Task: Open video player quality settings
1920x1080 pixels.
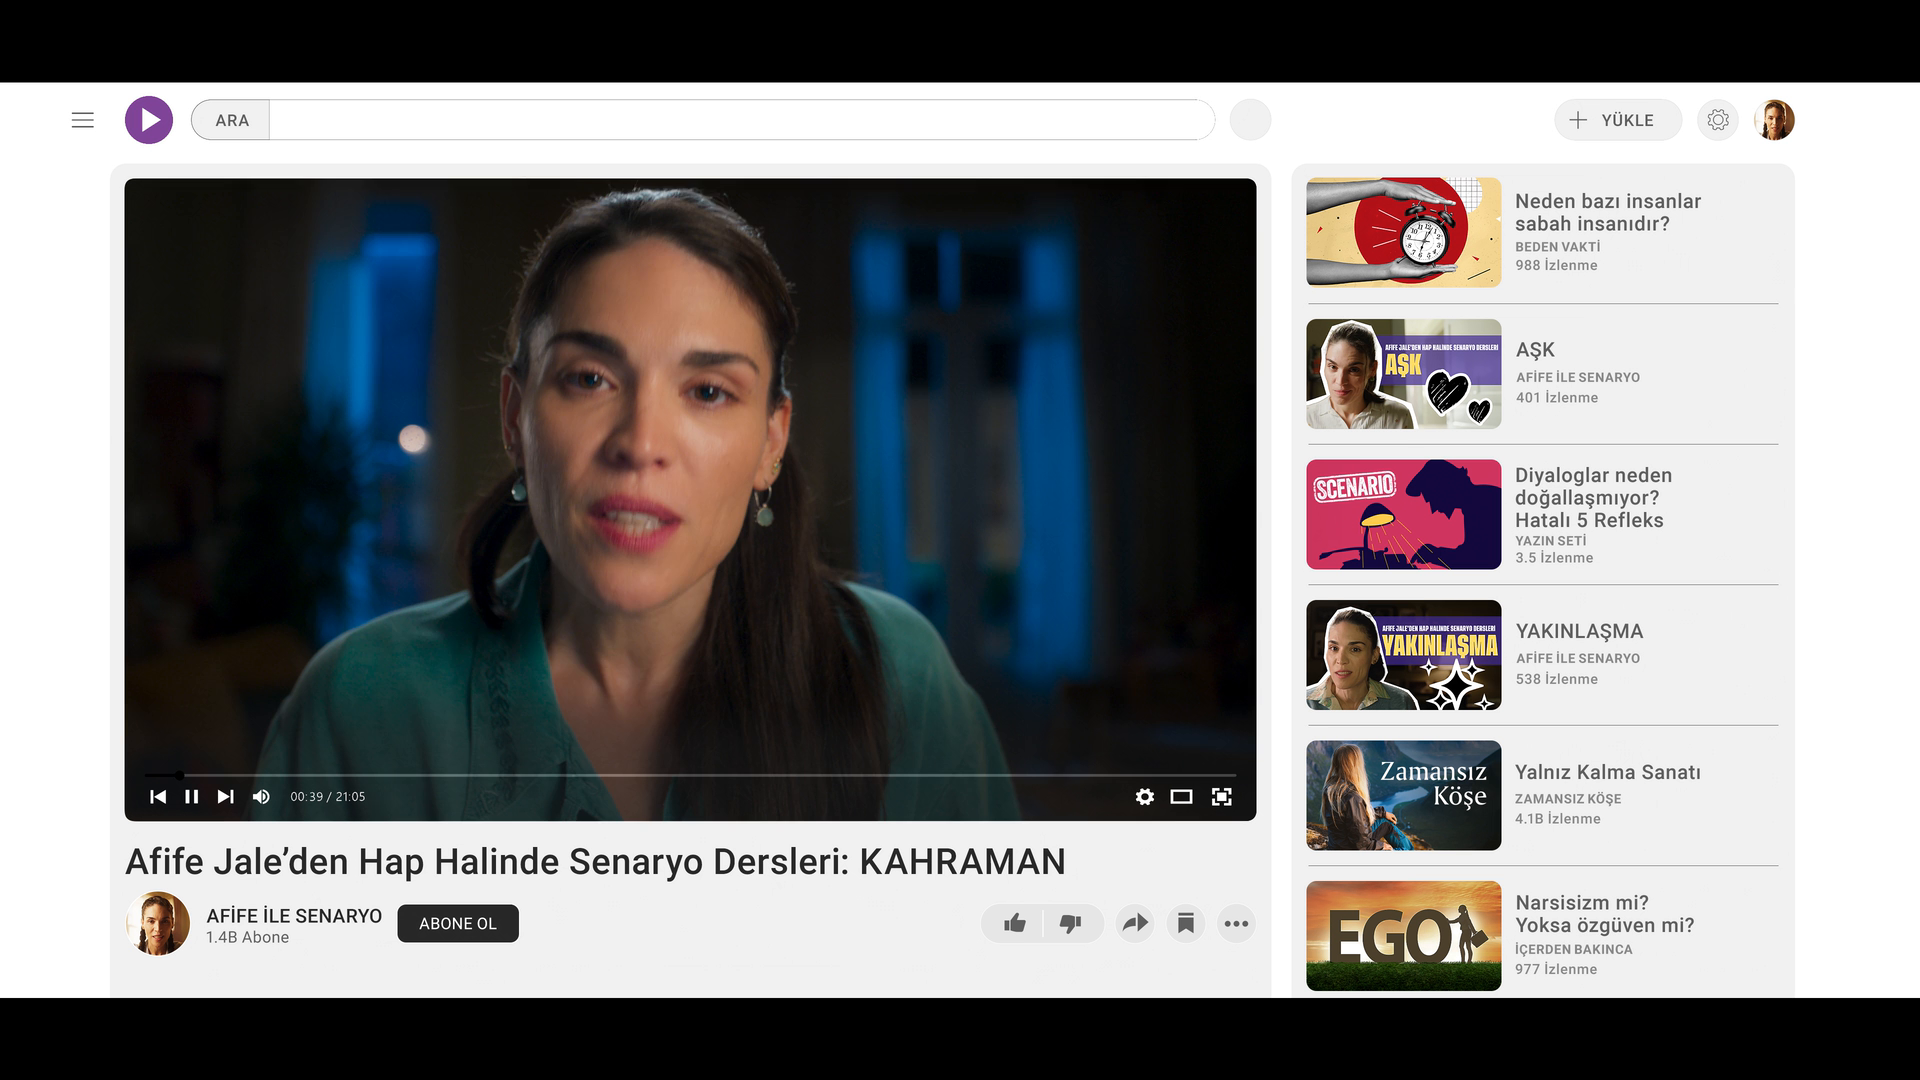Action: (1145, 797)
